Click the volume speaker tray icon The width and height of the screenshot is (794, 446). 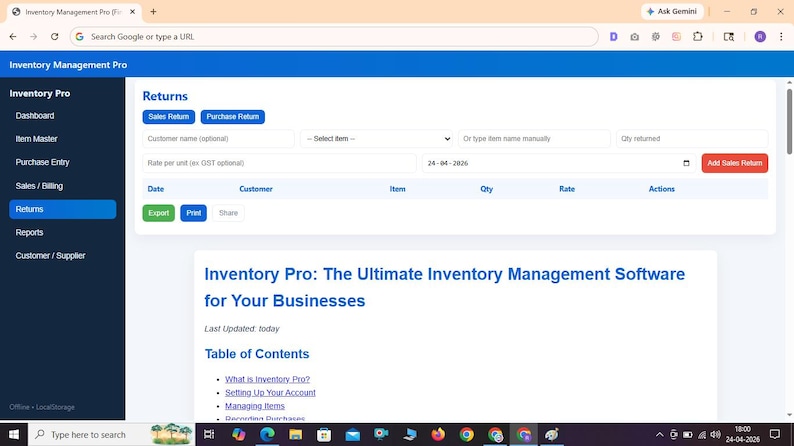715,434
